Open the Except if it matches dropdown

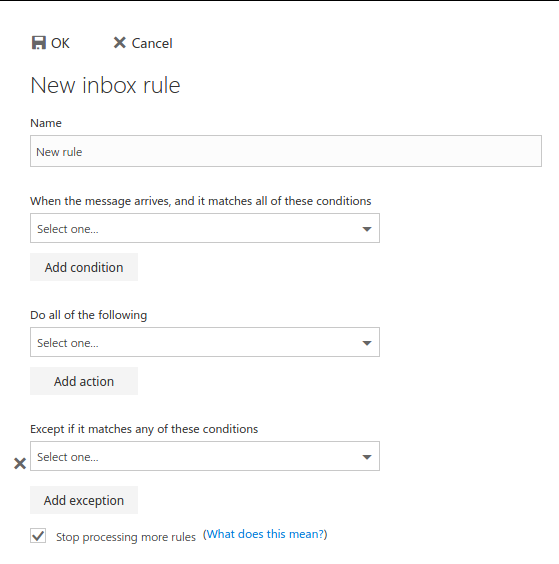[x=205, y=456]
